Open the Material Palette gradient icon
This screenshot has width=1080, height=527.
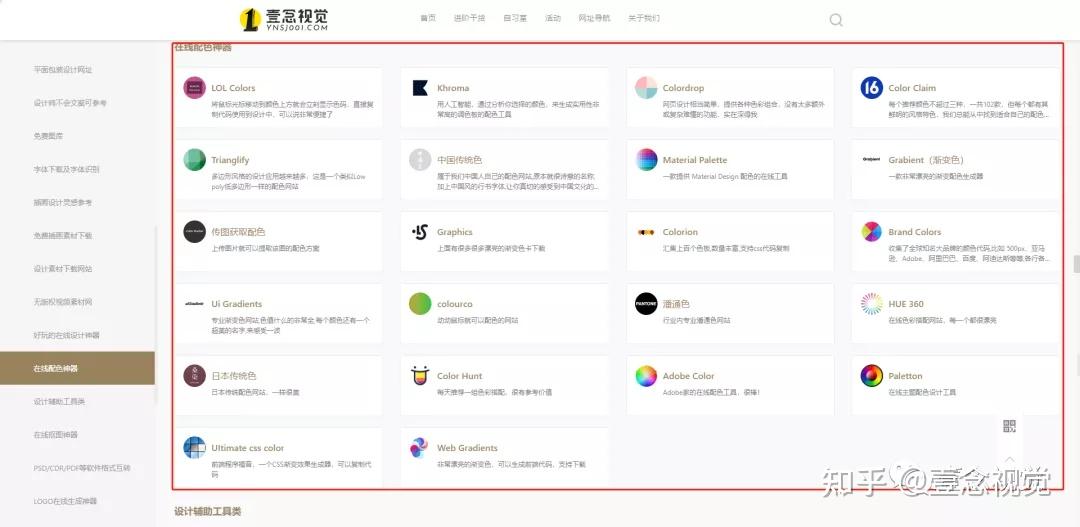[646, 160]
